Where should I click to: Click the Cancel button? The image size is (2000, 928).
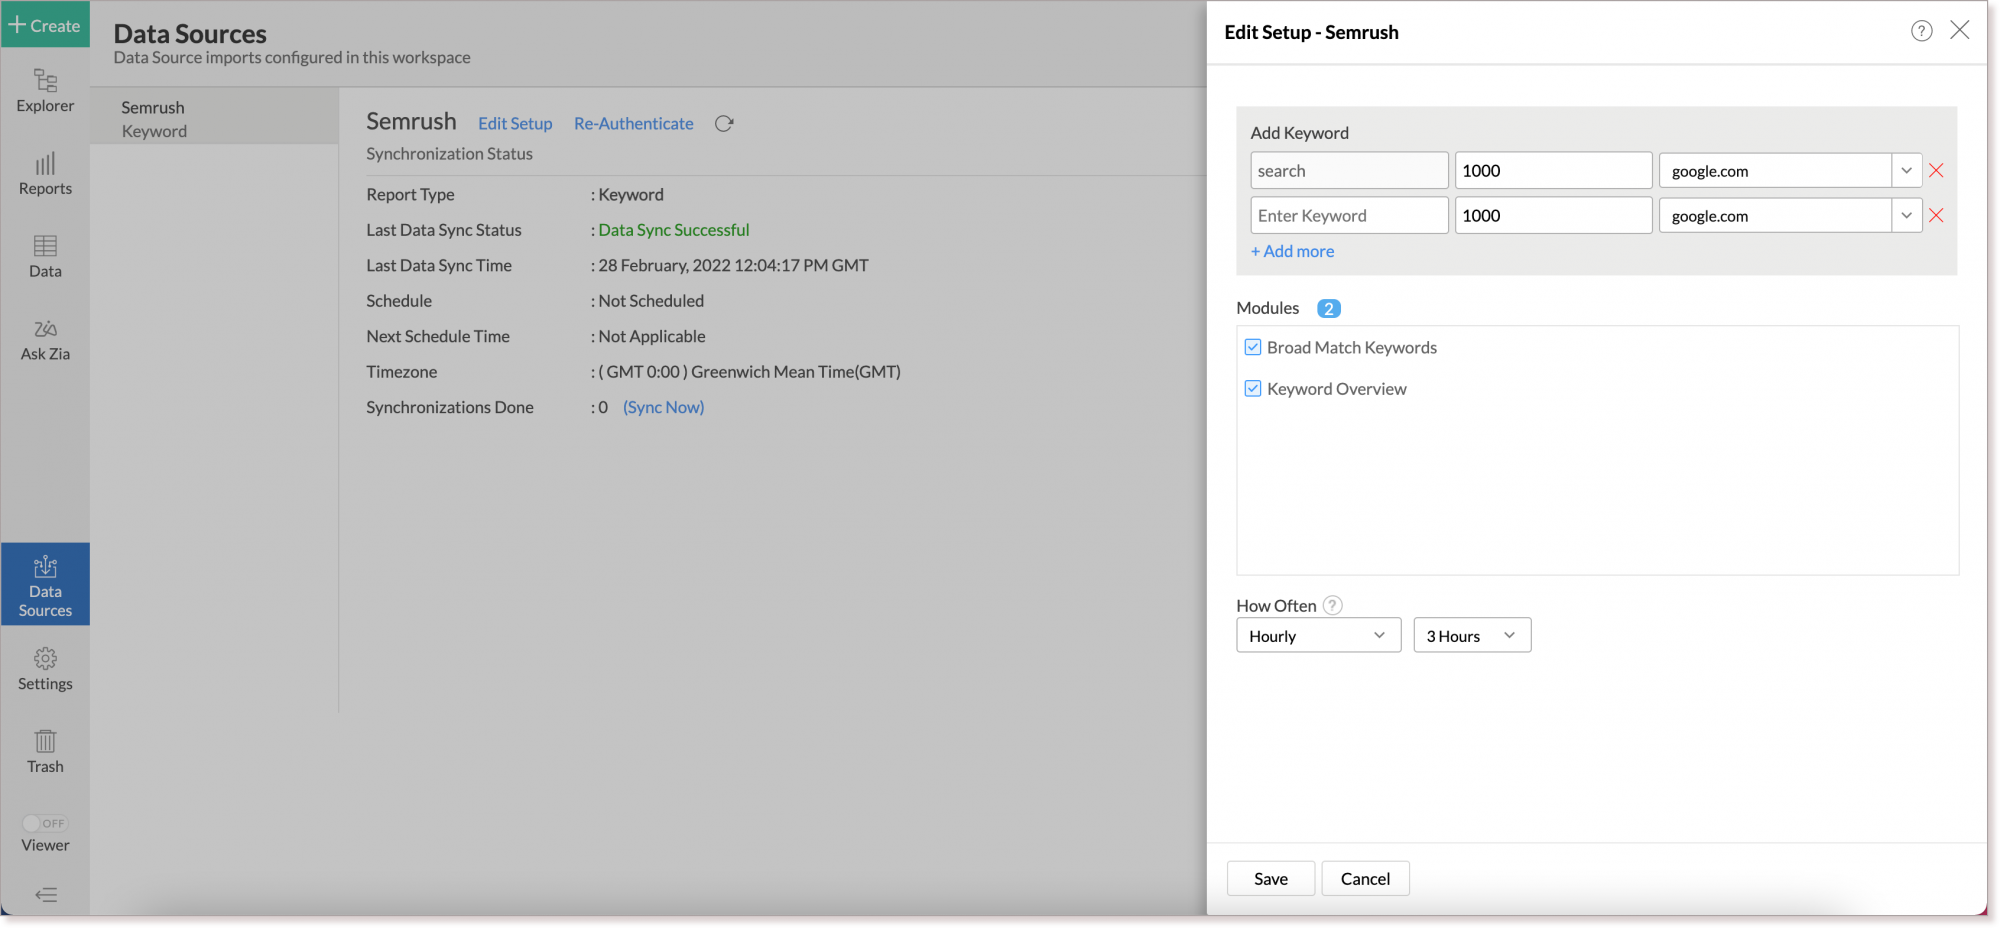tap(1365, 878)
